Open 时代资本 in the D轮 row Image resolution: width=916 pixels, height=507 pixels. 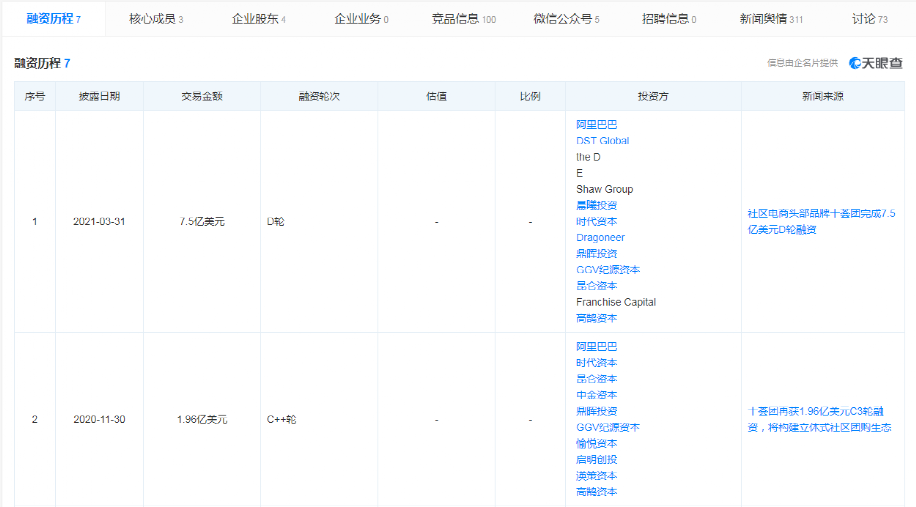(x=596, y=221)
